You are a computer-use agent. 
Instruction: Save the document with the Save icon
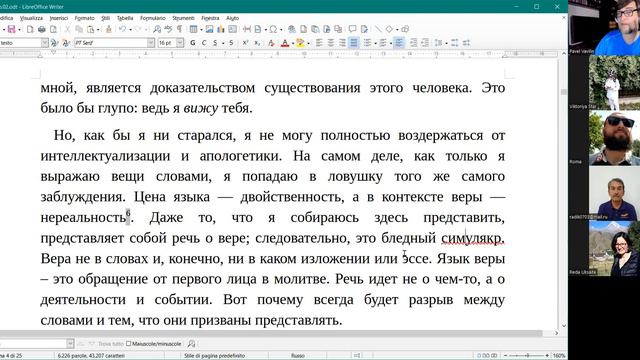click(11, 29)
